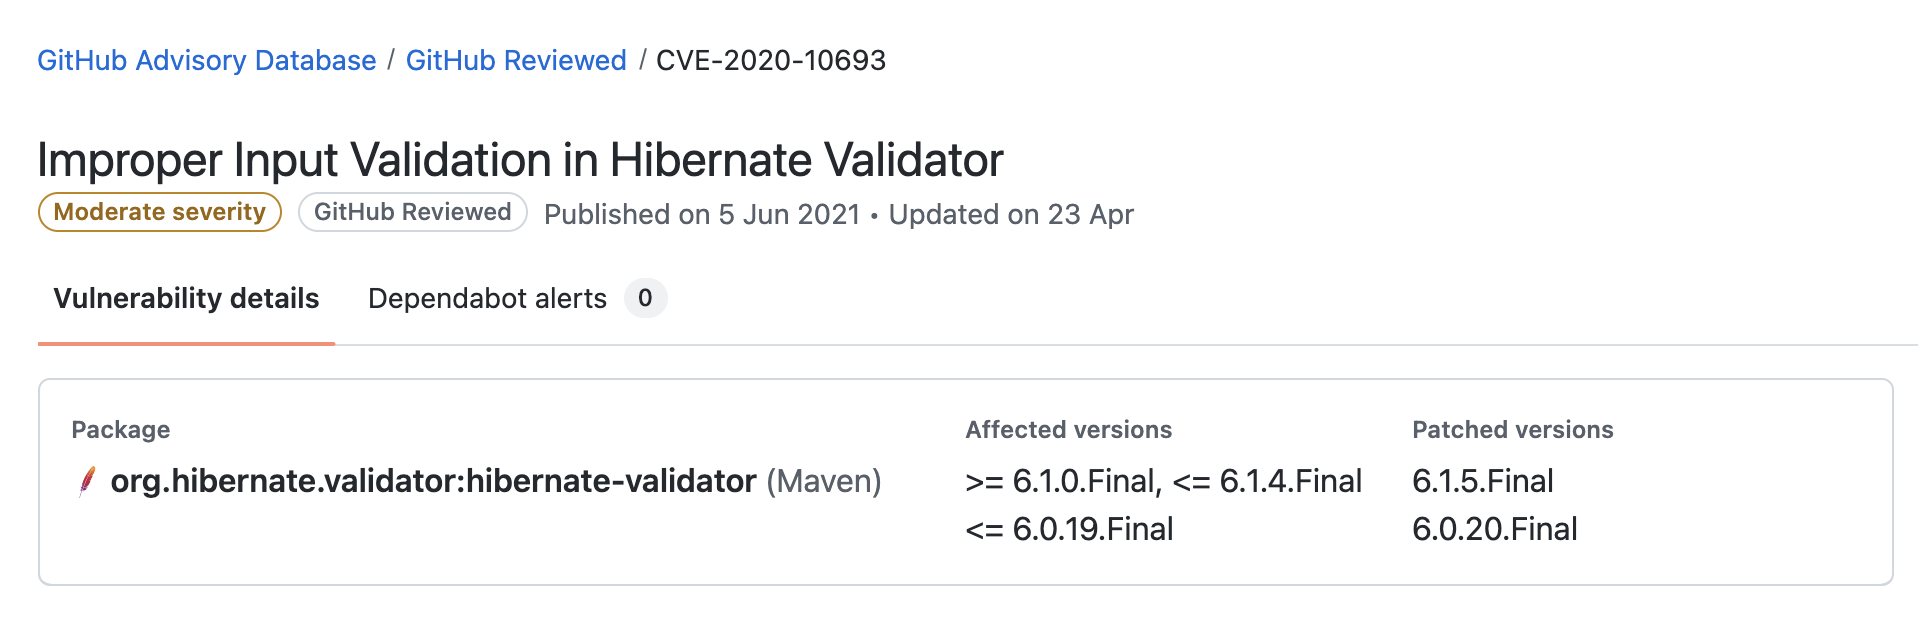Viewport: 1918px width, 618px height.
Task: Click the CVE-2020-10693 breadcrumb text
Action: [x=771, y=60]
